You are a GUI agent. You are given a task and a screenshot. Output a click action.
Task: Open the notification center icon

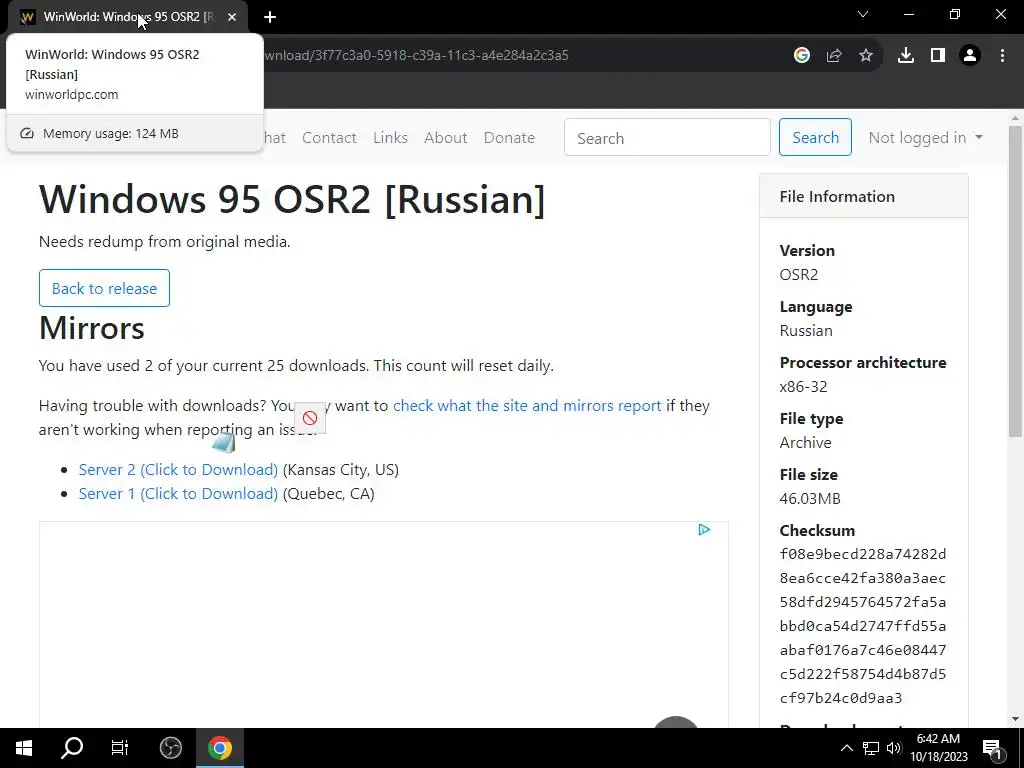[993, 748]
